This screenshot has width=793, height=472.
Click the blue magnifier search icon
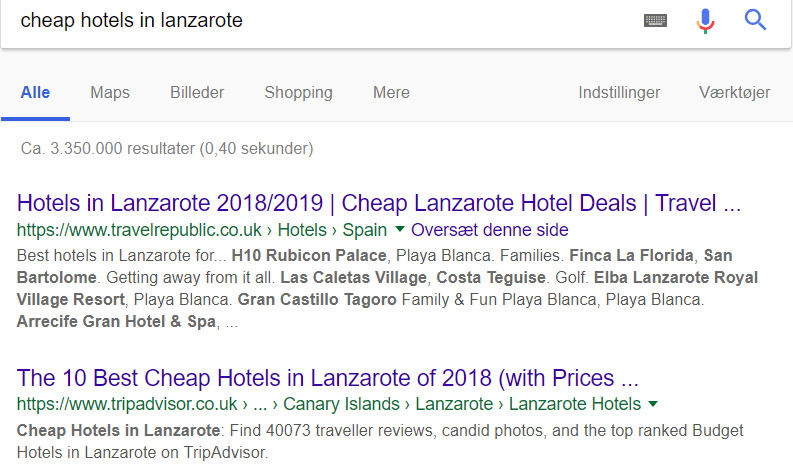point(755,20)
